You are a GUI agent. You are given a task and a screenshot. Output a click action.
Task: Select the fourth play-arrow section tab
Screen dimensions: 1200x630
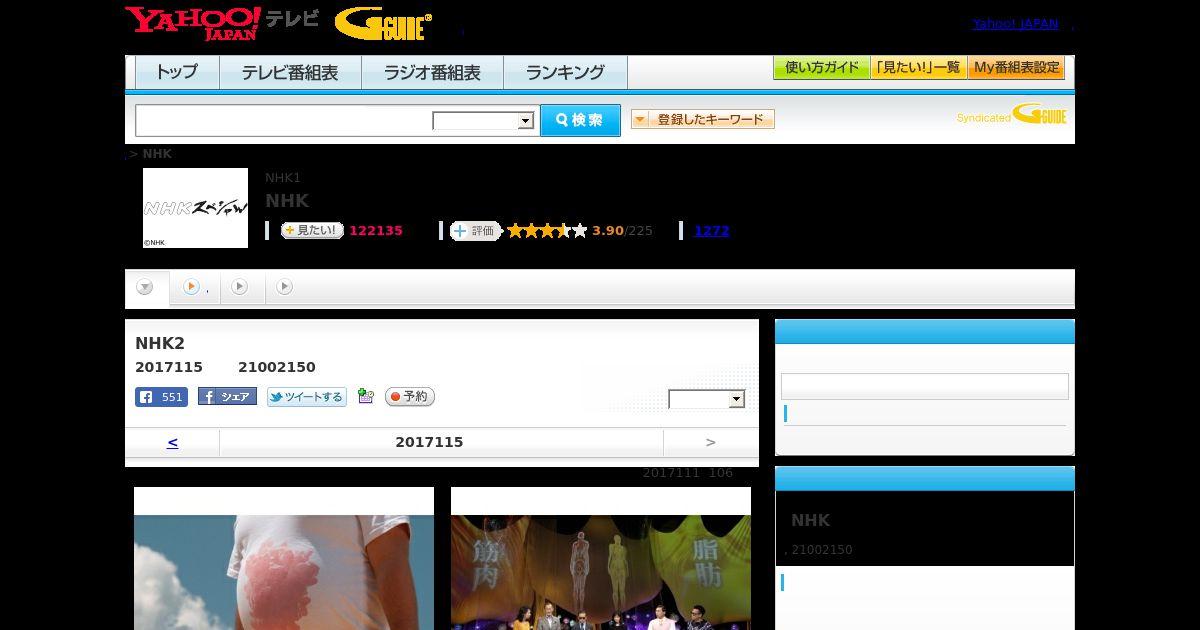coord(285,288)
